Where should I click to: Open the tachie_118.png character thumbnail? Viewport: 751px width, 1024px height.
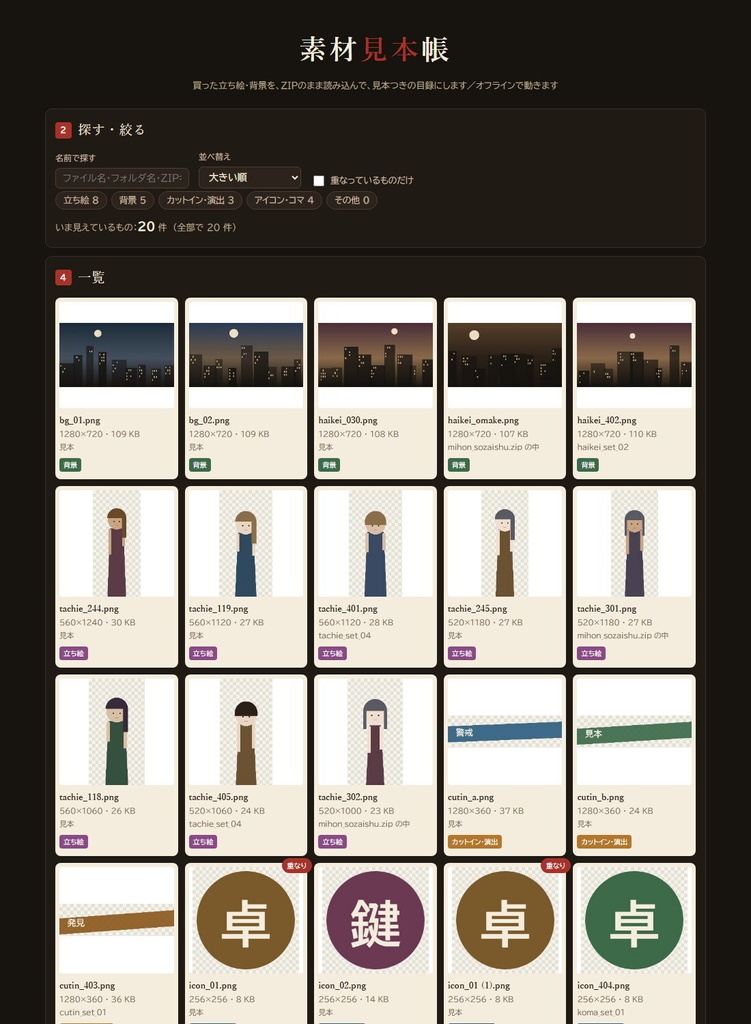tap(116, 731)
